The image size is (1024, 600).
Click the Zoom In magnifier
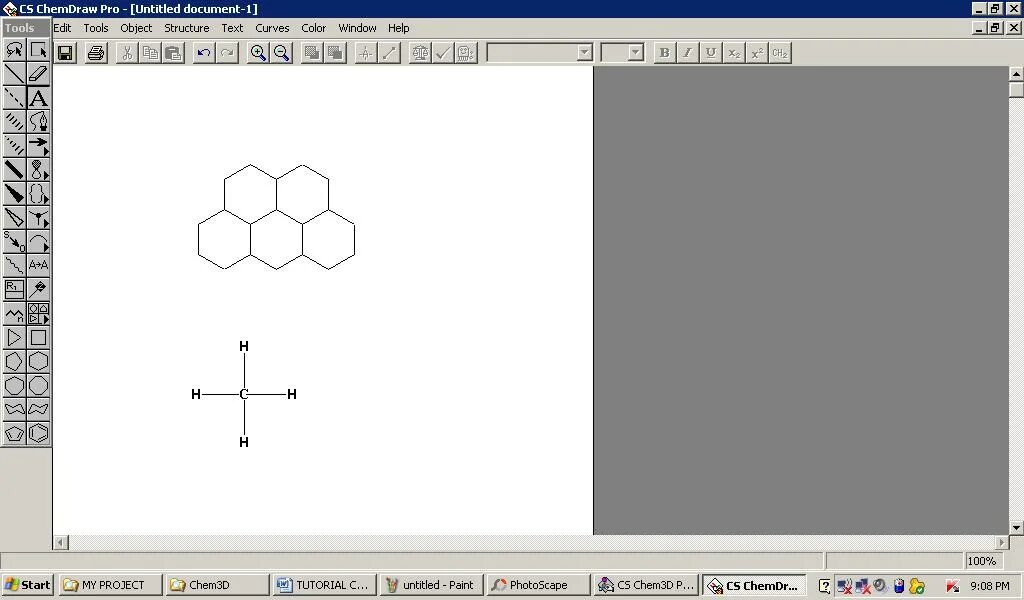pos(259,53)
